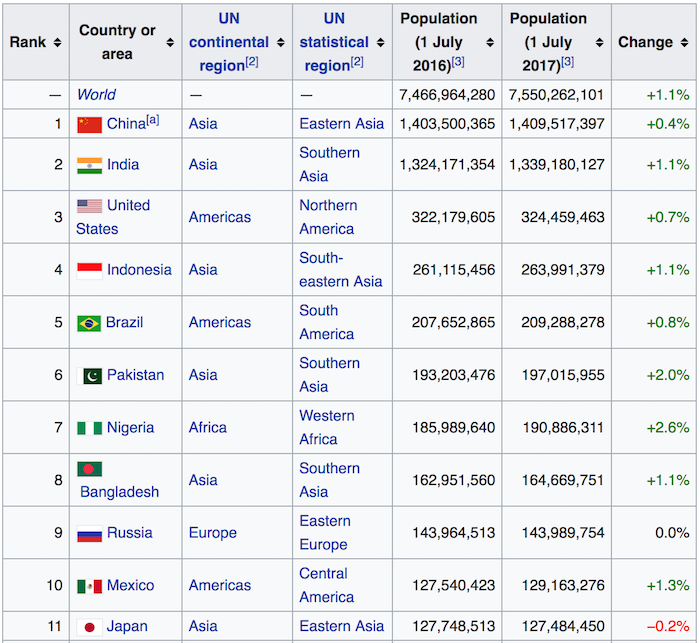Click the United States flag icon
The image size is (700, 643).
pyautogui.click(x=89, y=206)
